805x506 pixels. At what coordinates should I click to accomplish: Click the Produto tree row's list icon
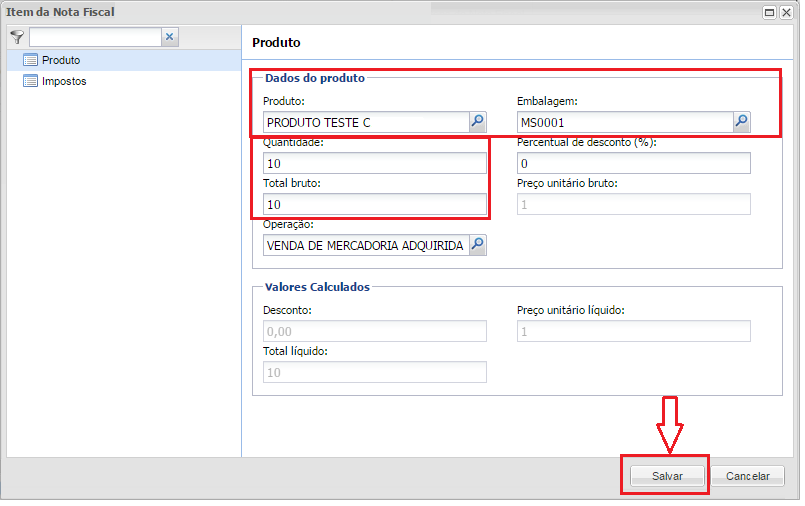click(30, 60)
